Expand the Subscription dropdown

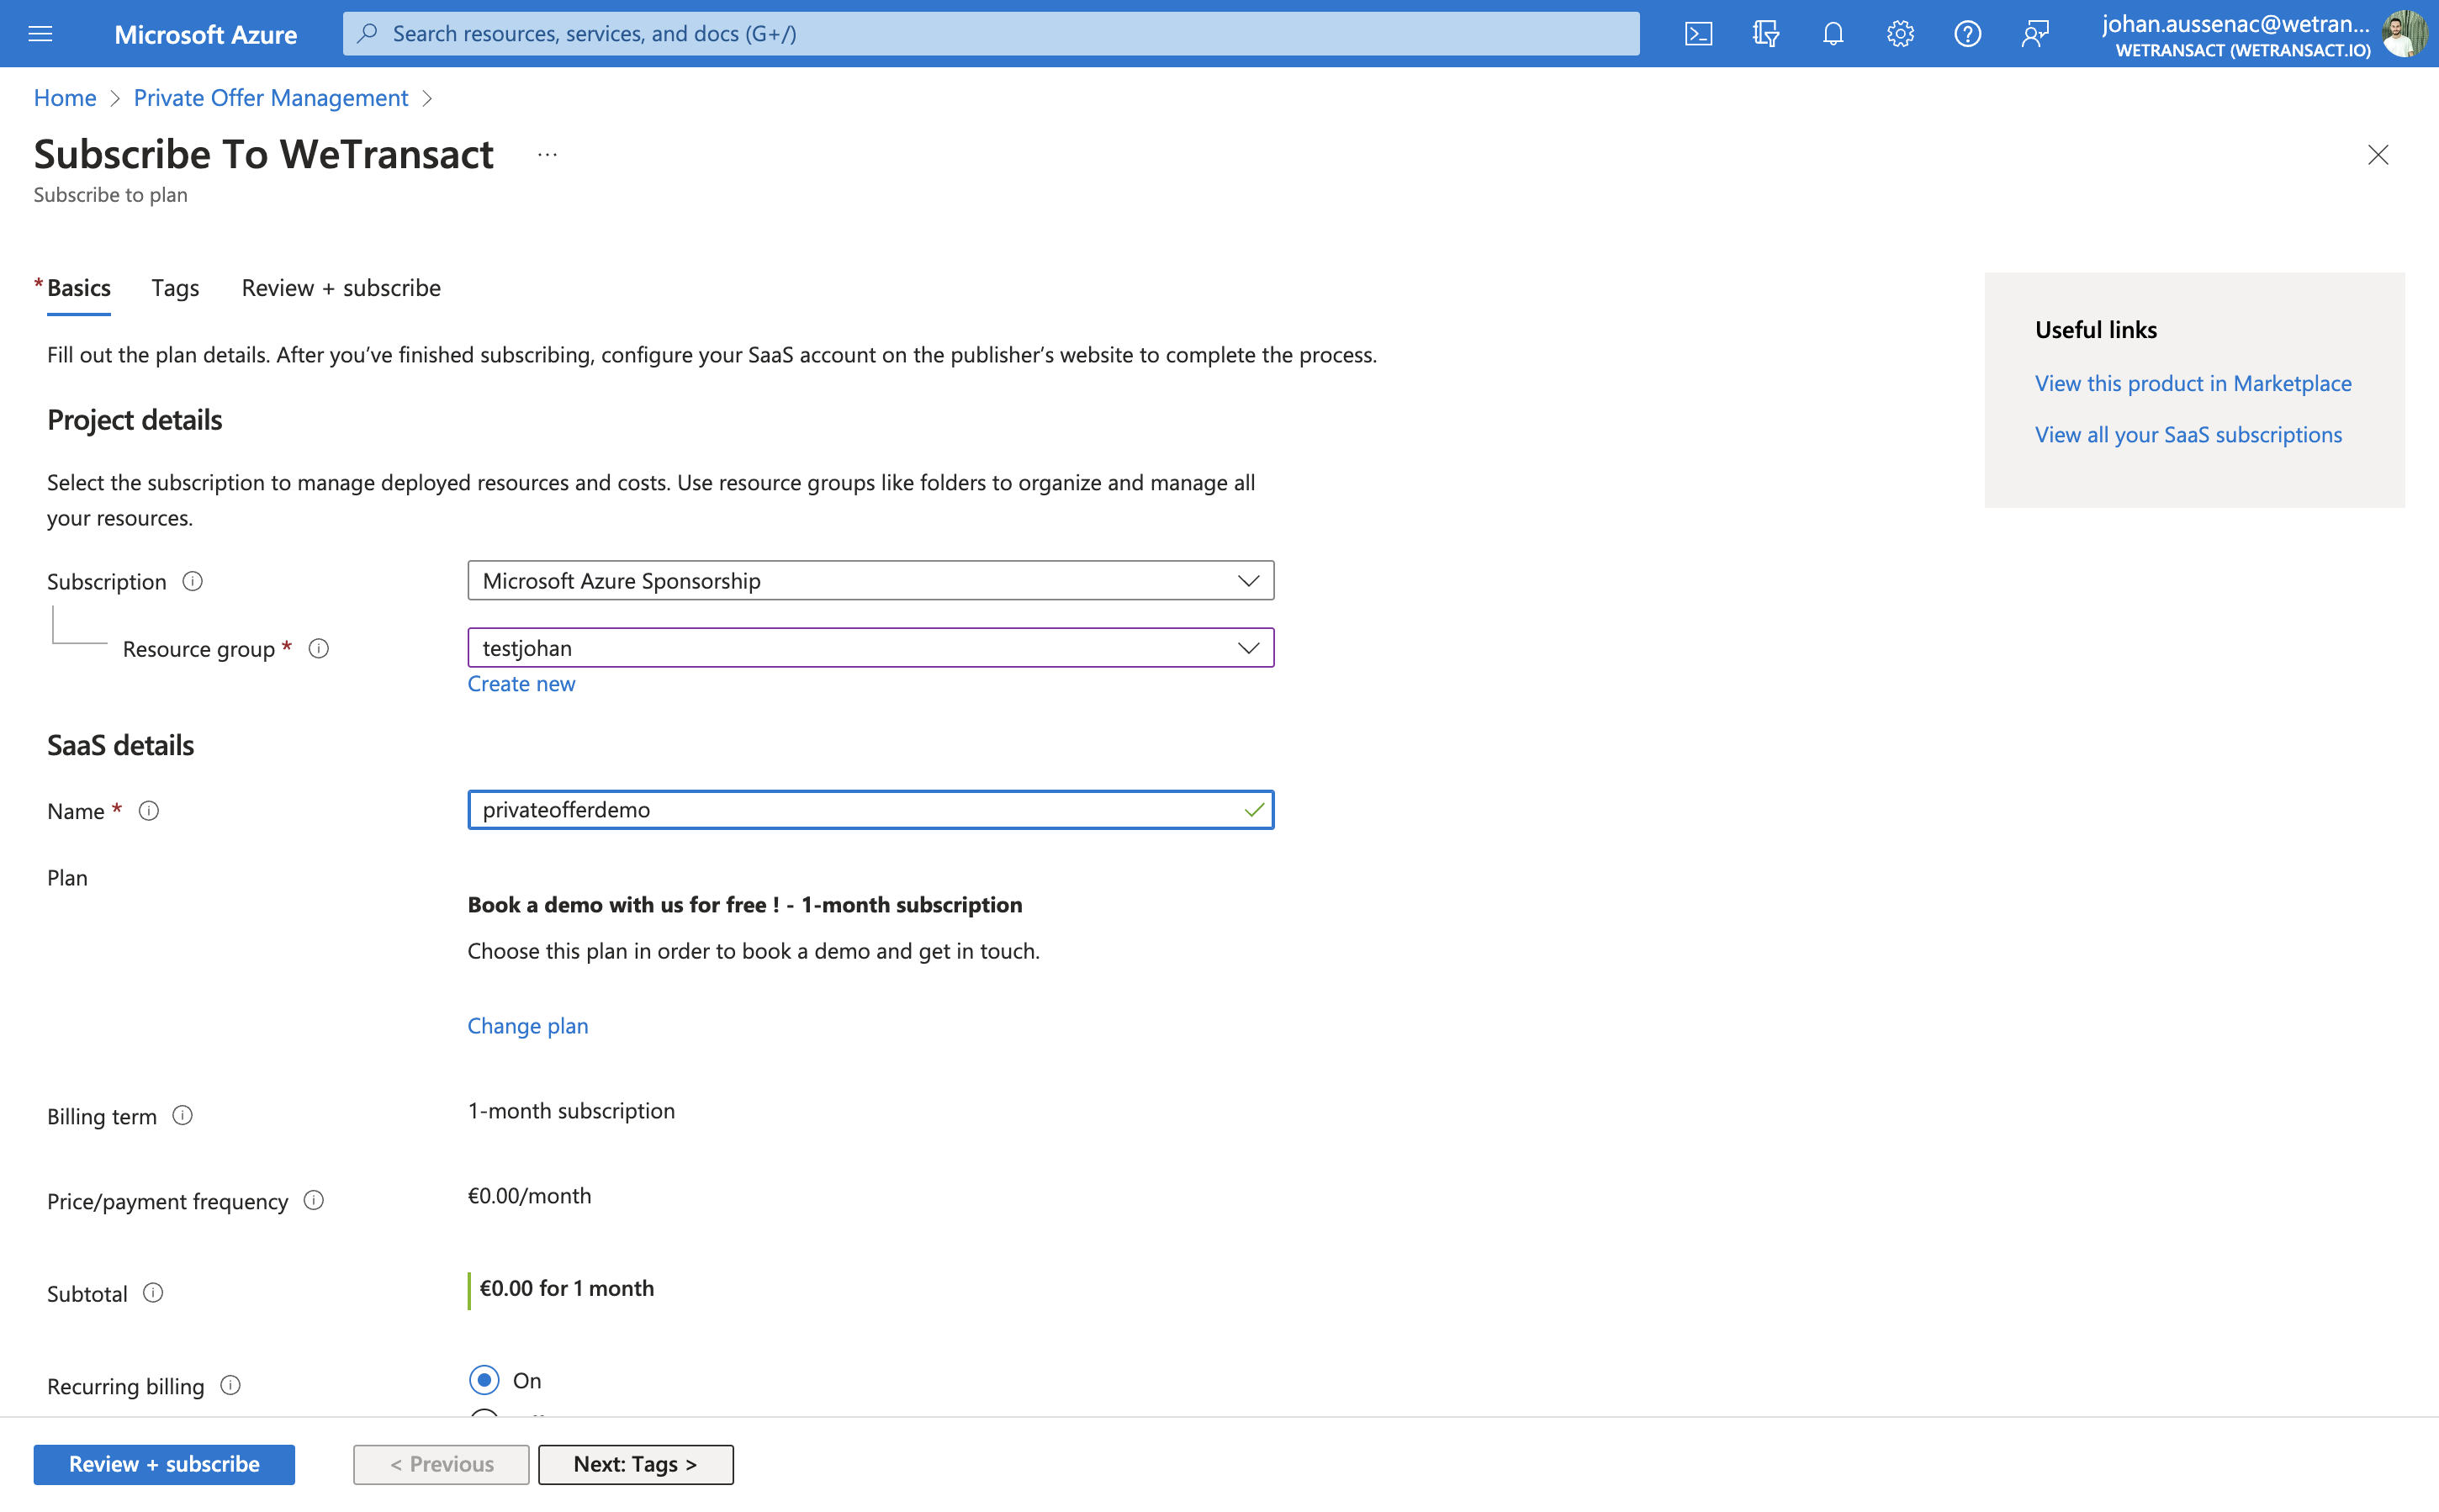click(x=870, y=581)
